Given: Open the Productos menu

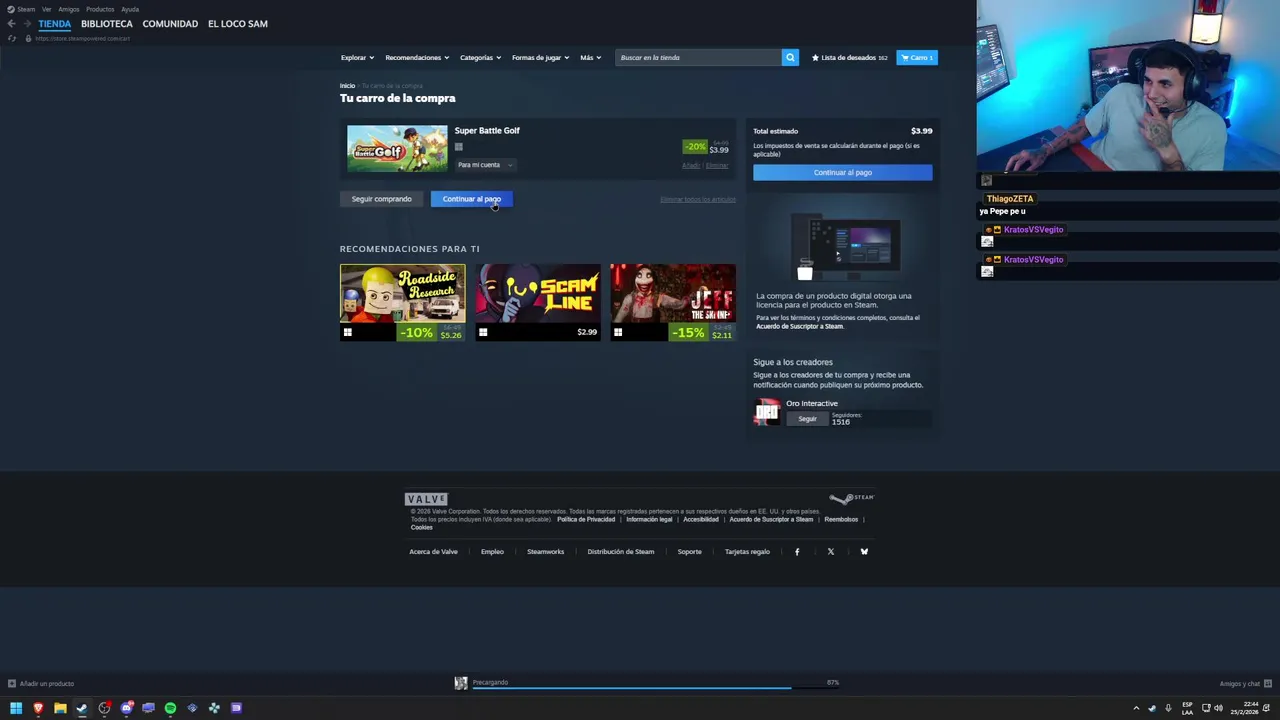Looking at the screenshot, I should (100, 9).
